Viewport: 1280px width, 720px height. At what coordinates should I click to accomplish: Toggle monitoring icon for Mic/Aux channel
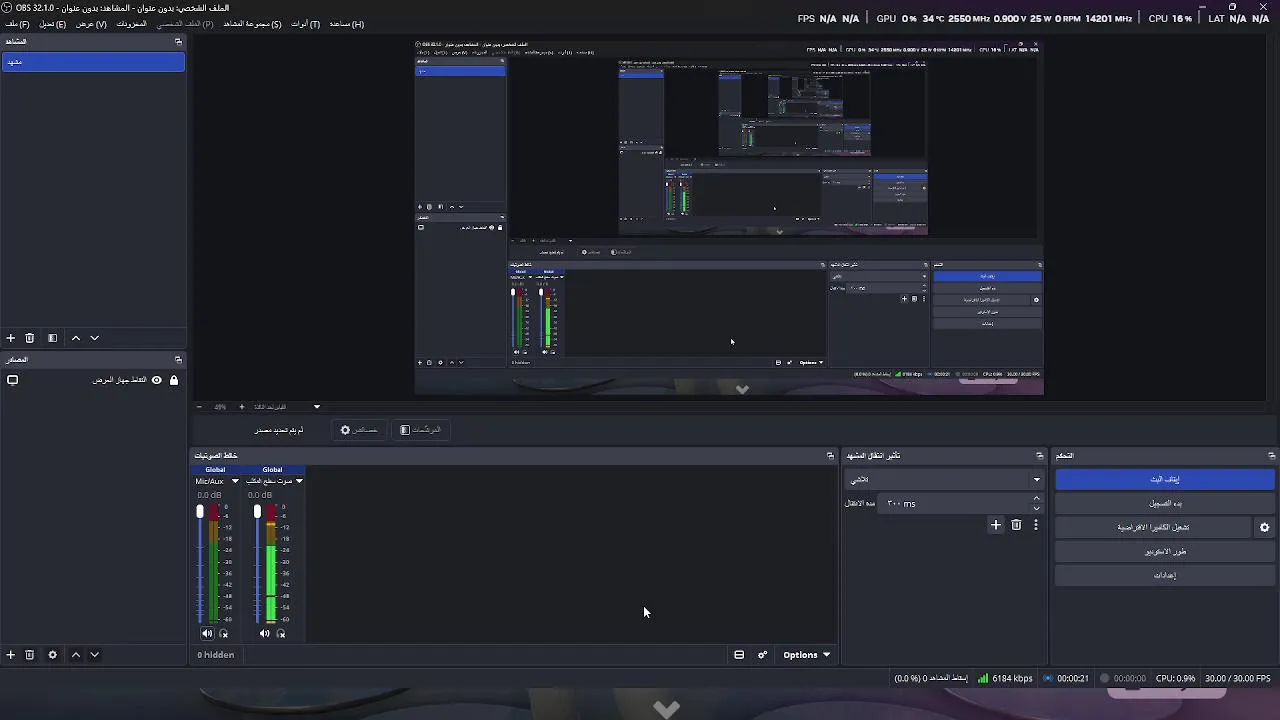(x=224, y=633)
